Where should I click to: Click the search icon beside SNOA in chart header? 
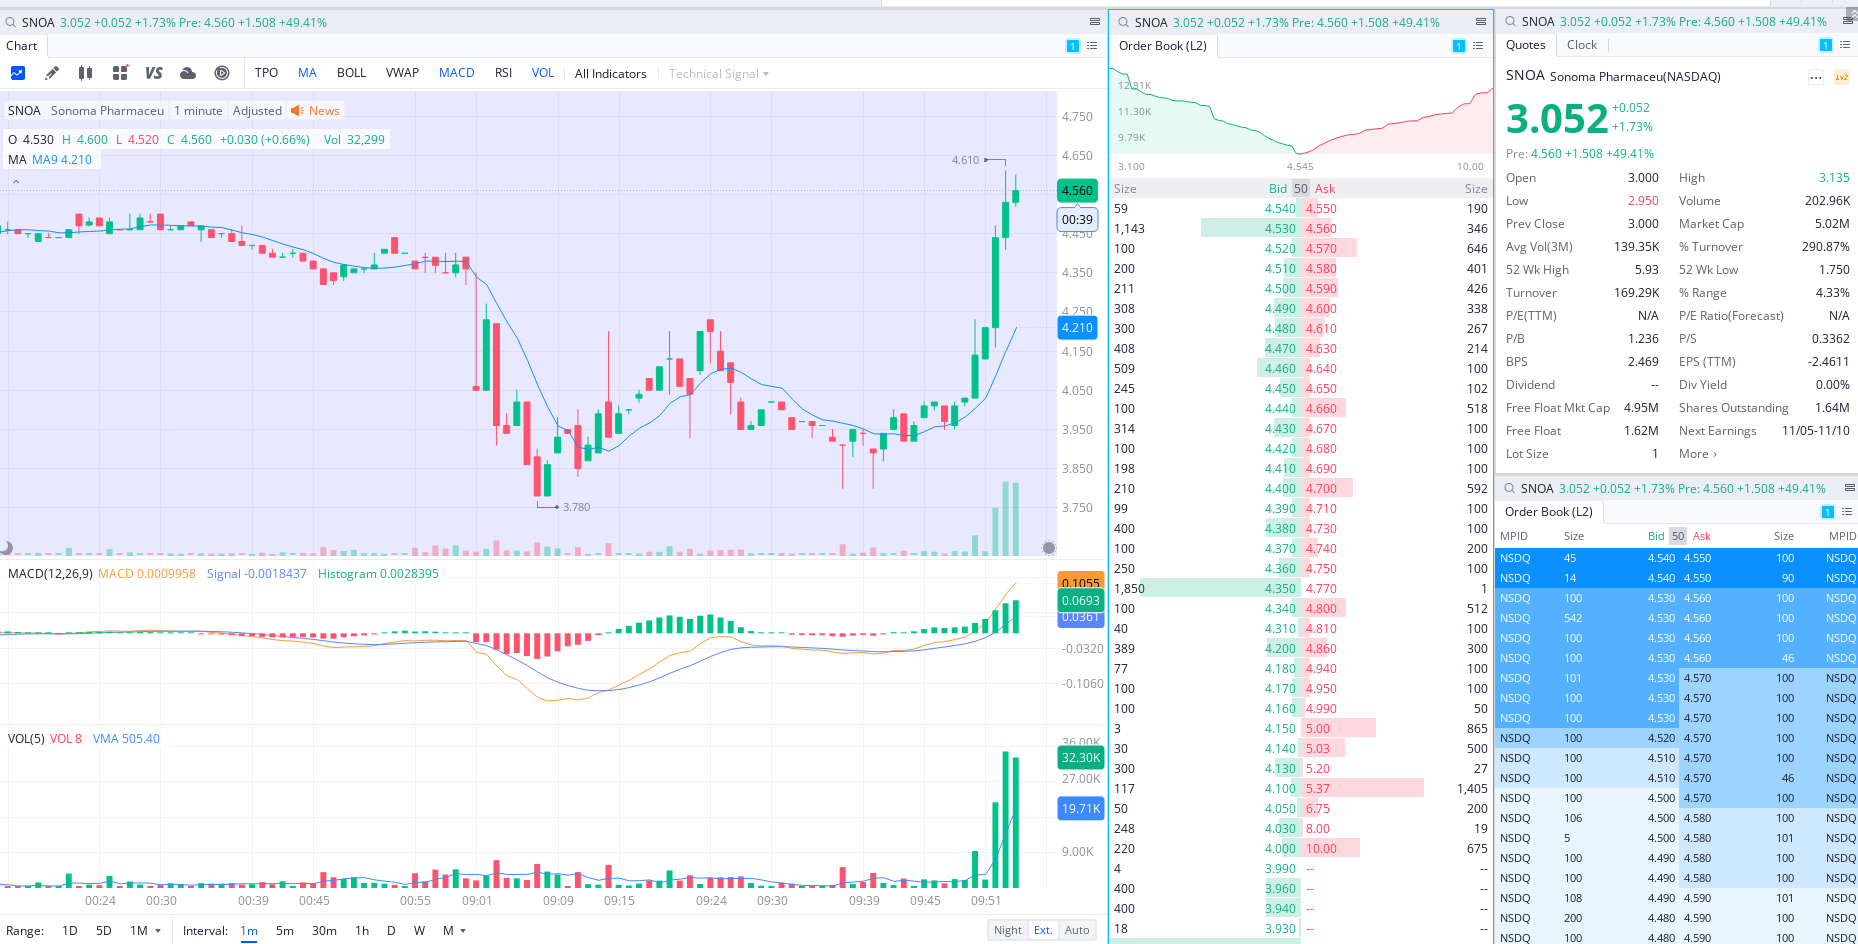[11, 22]
